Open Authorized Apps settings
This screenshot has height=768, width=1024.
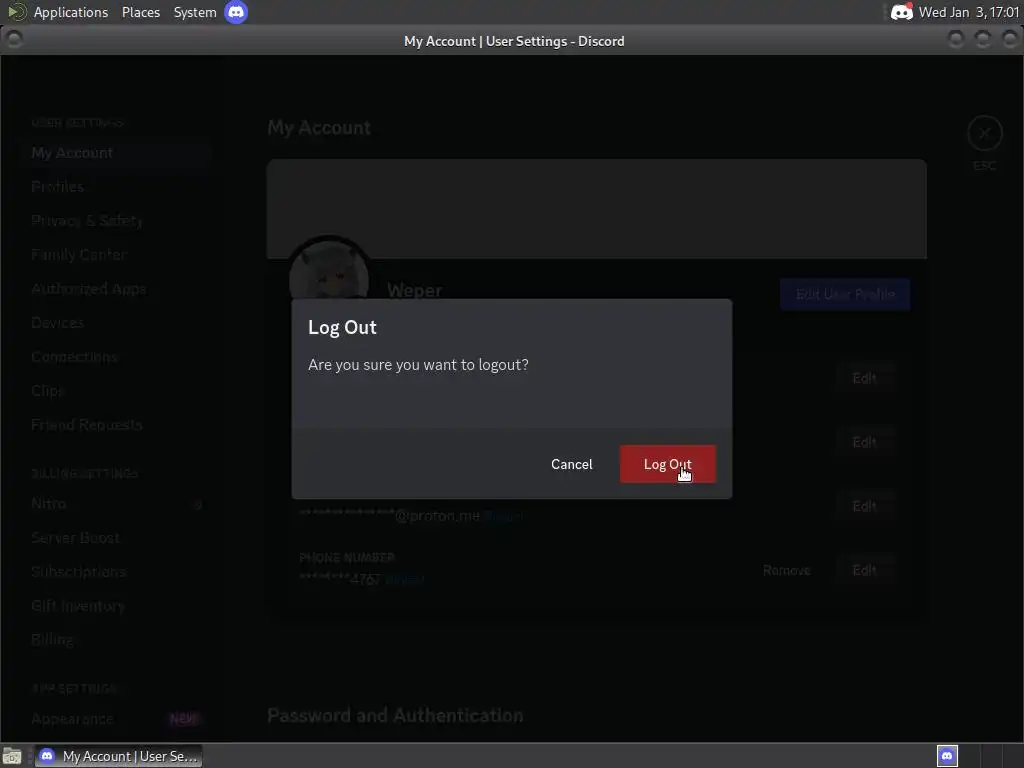coord(120,289)
